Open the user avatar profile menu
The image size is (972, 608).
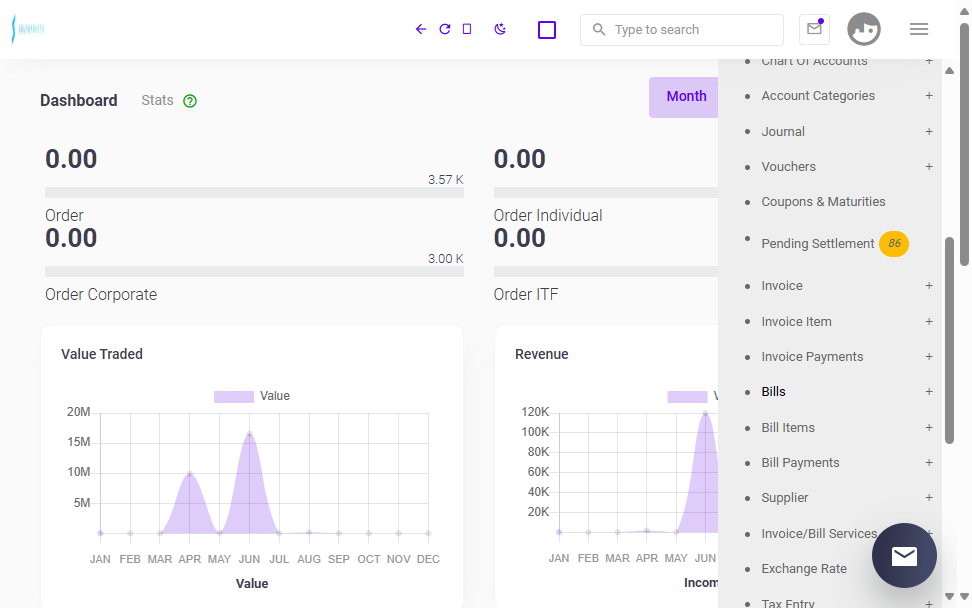(x=864, y=29)
